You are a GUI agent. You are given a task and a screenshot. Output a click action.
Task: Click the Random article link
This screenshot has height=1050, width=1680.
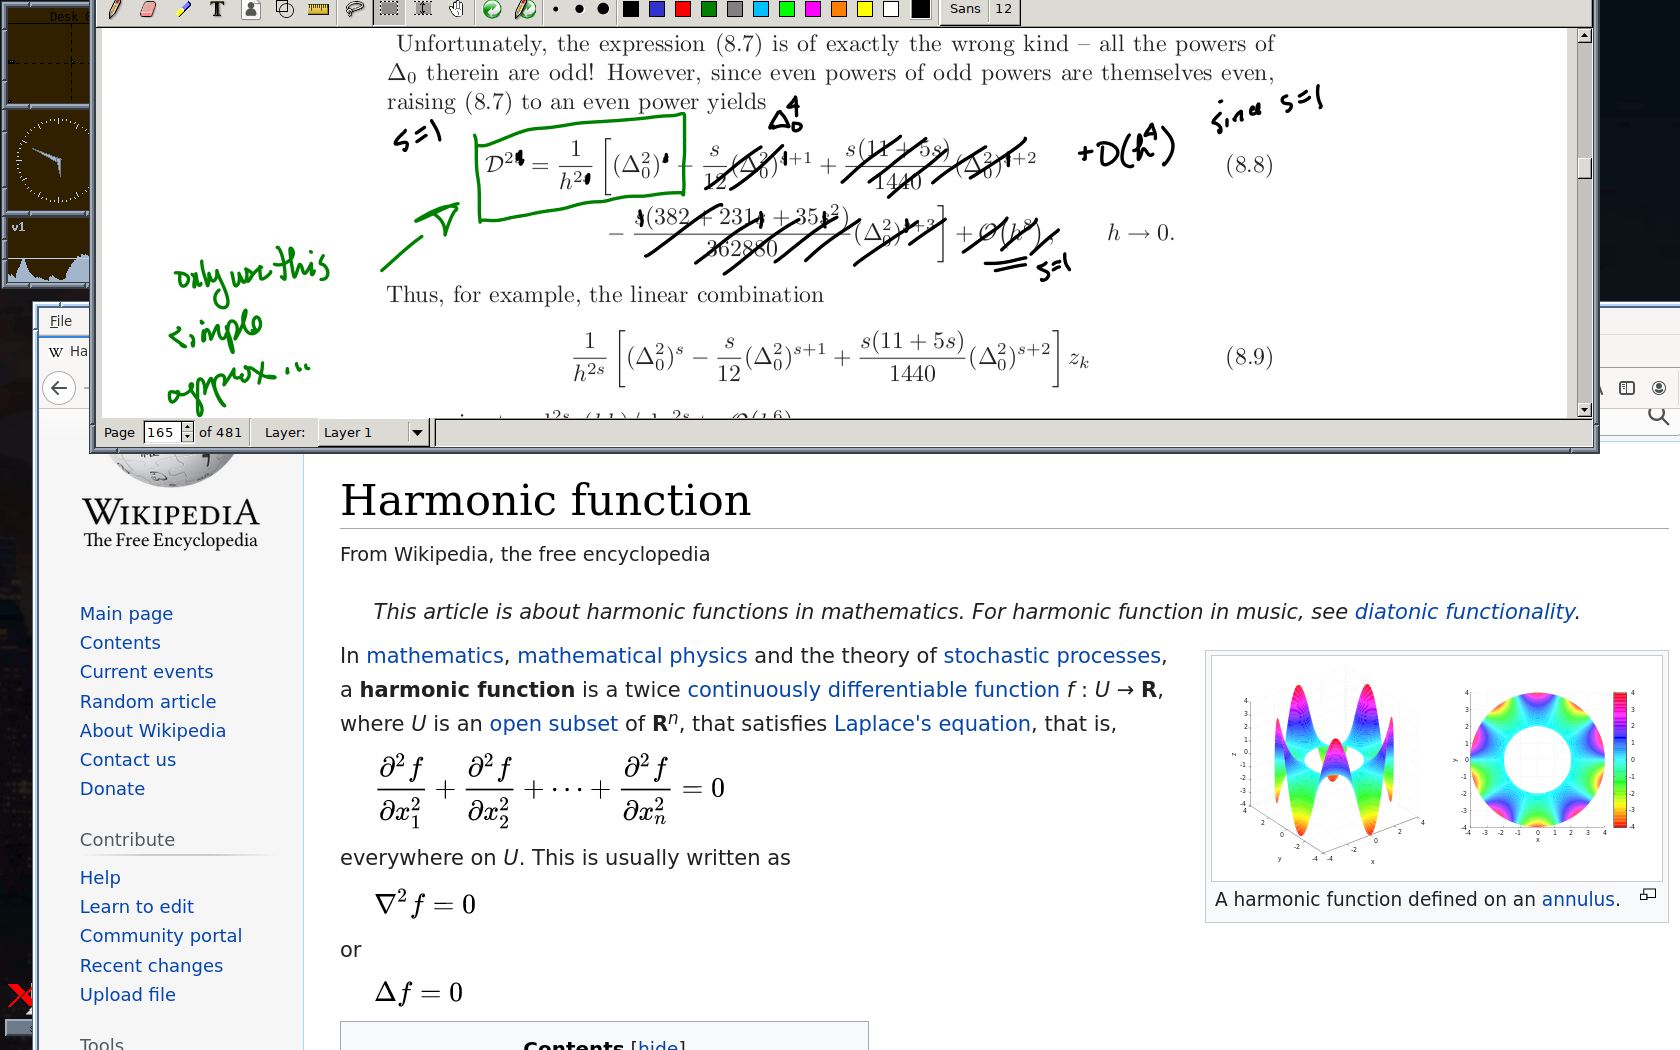coord(148,702)
